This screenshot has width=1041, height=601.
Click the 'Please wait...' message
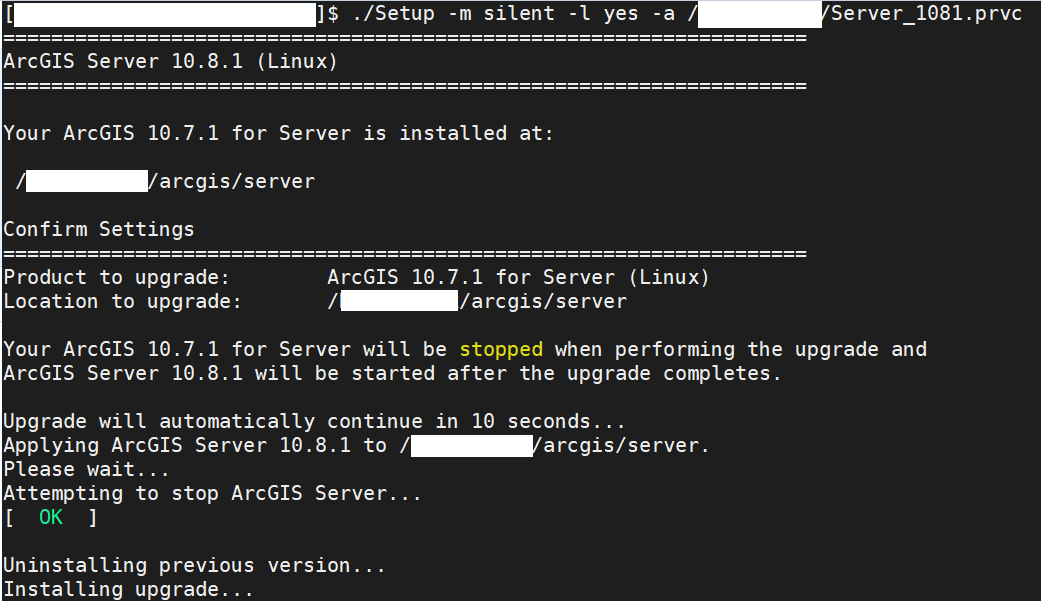[87, 470]
